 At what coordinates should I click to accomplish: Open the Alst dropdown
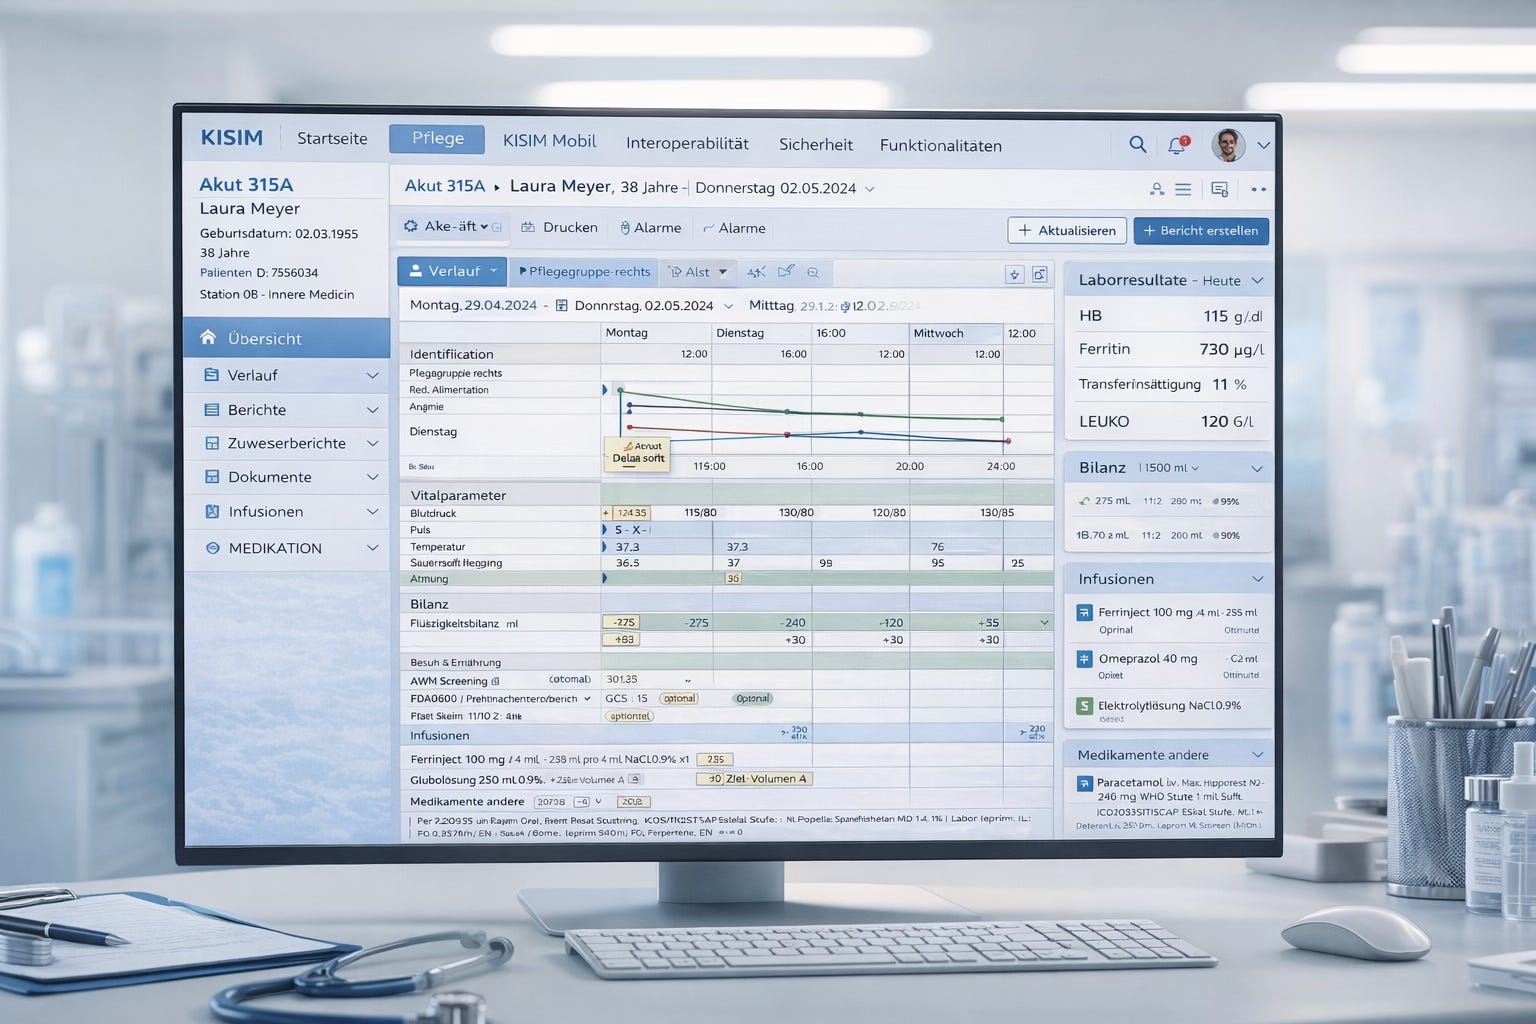(698, 272)
